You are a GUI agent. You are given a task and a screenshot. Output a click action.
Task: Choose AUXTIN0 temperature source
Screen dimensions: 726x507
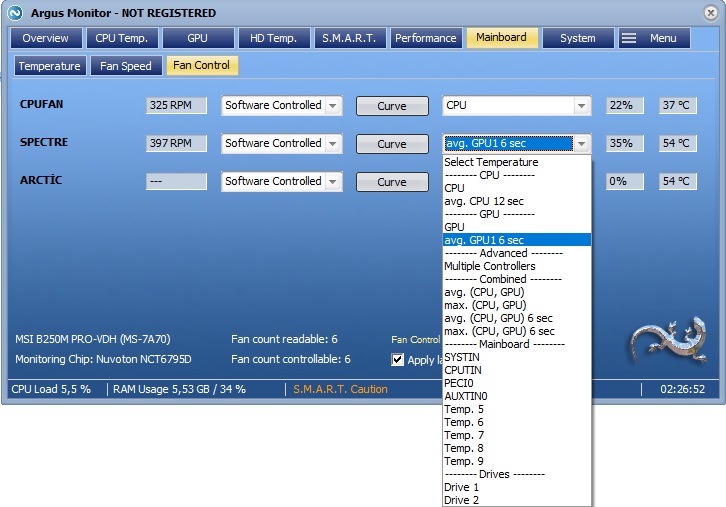(x=517, y=396)
